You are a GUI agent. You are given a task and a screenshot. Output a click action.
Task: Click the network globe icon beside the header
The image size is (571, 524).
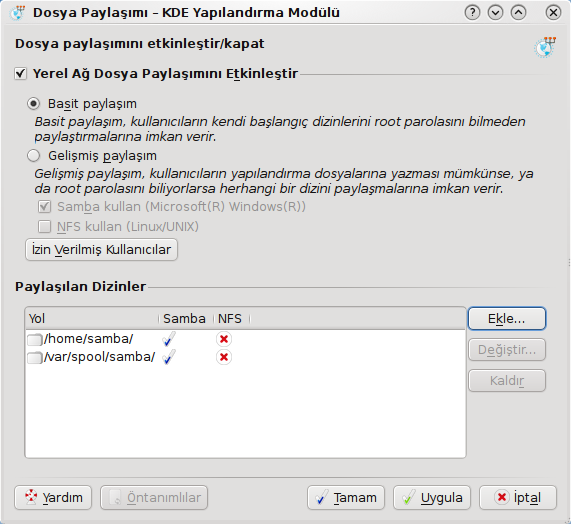545,47
